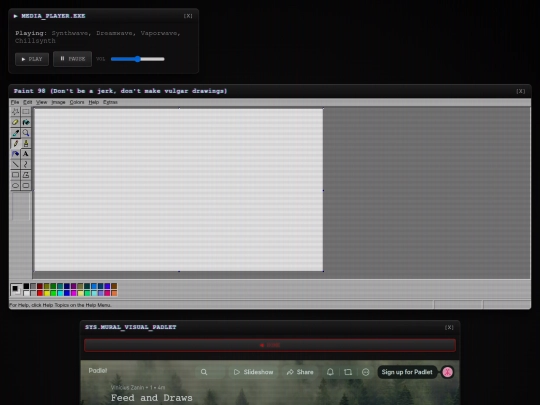Open the Colors menu in Paint
Viewport: 540px width, 405px height.
pos(77,102)
